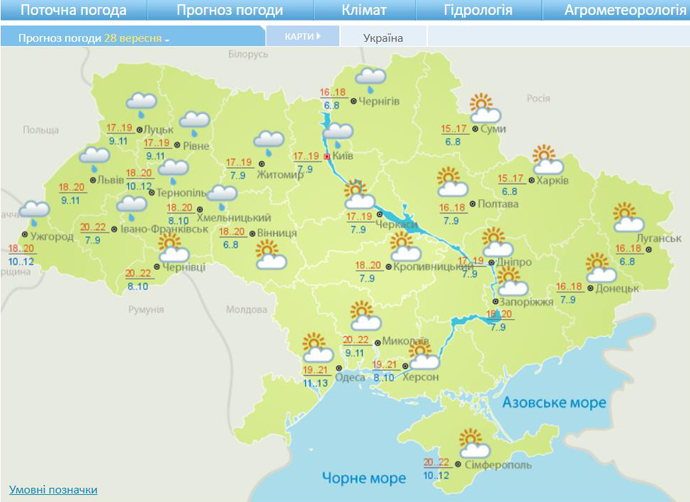Click the sun-cloud icon above Харків
This screenshot has width=690, height=502.
(x=545, y=157)
